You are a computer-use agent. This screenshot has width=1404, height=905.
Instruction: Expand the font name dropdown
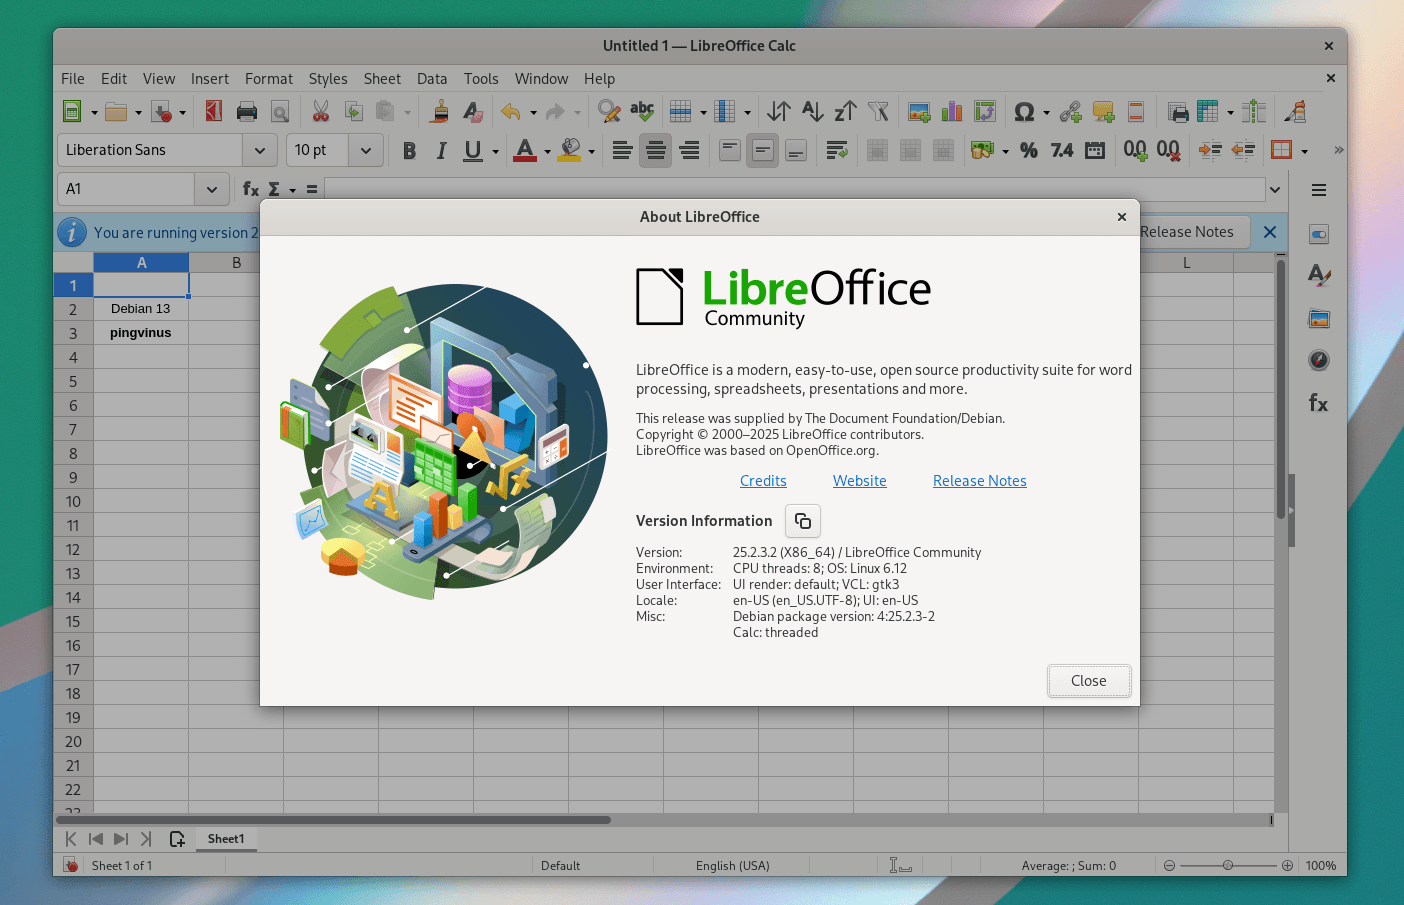pos(260,151)
